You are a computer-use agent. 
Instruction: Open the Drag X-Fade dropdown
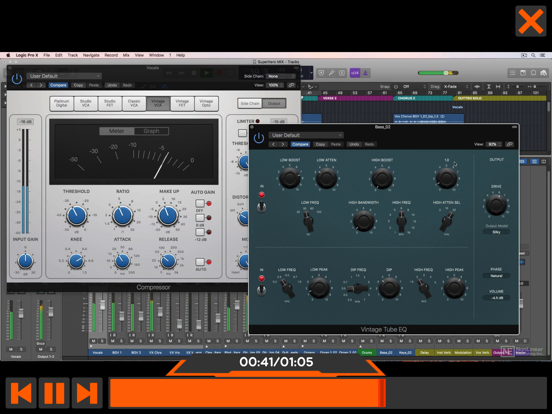point(456,87)
